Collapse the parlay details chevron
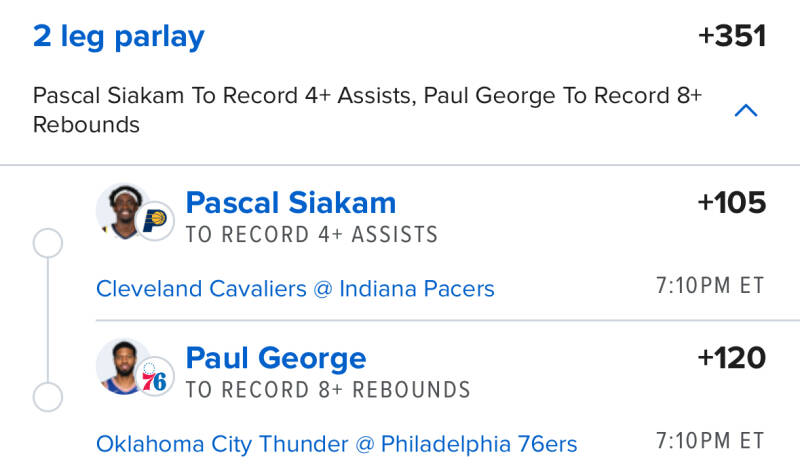800x472 pixels. point(745,111)
